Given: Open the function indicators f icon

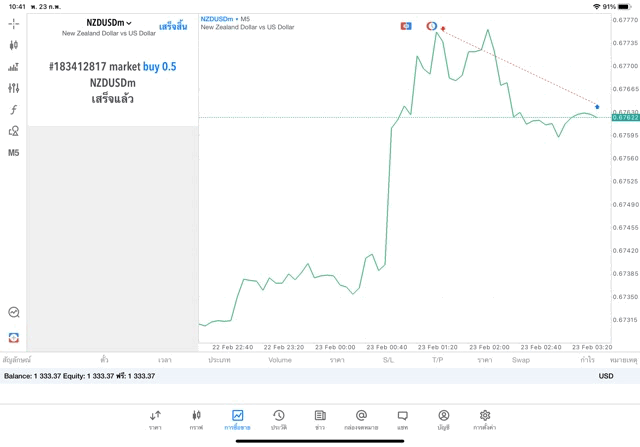Looking at the screenshot, I should [13, 109].
